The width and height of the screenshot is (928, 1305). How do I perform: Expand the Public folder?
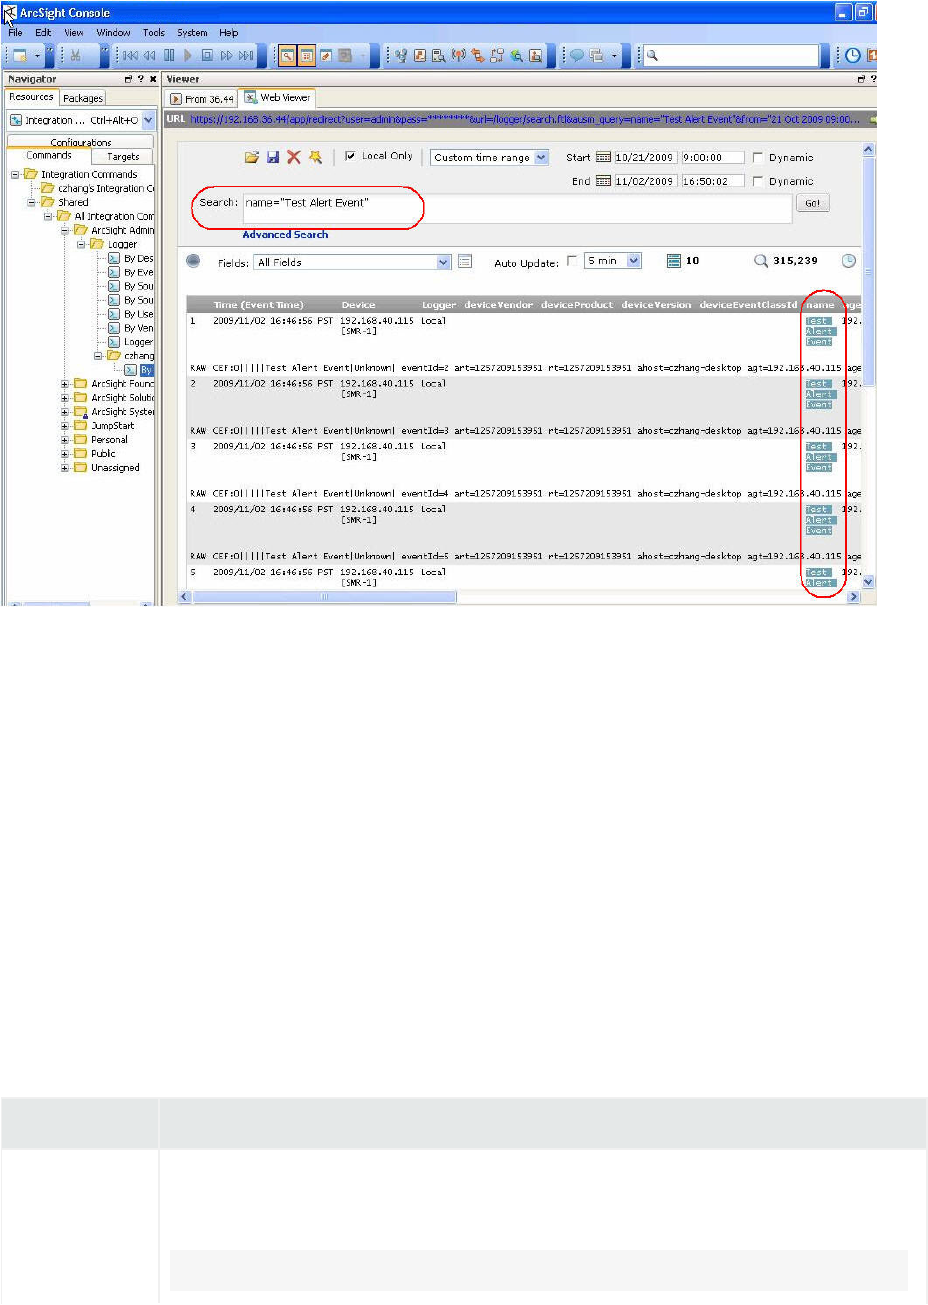pos(66,454)
